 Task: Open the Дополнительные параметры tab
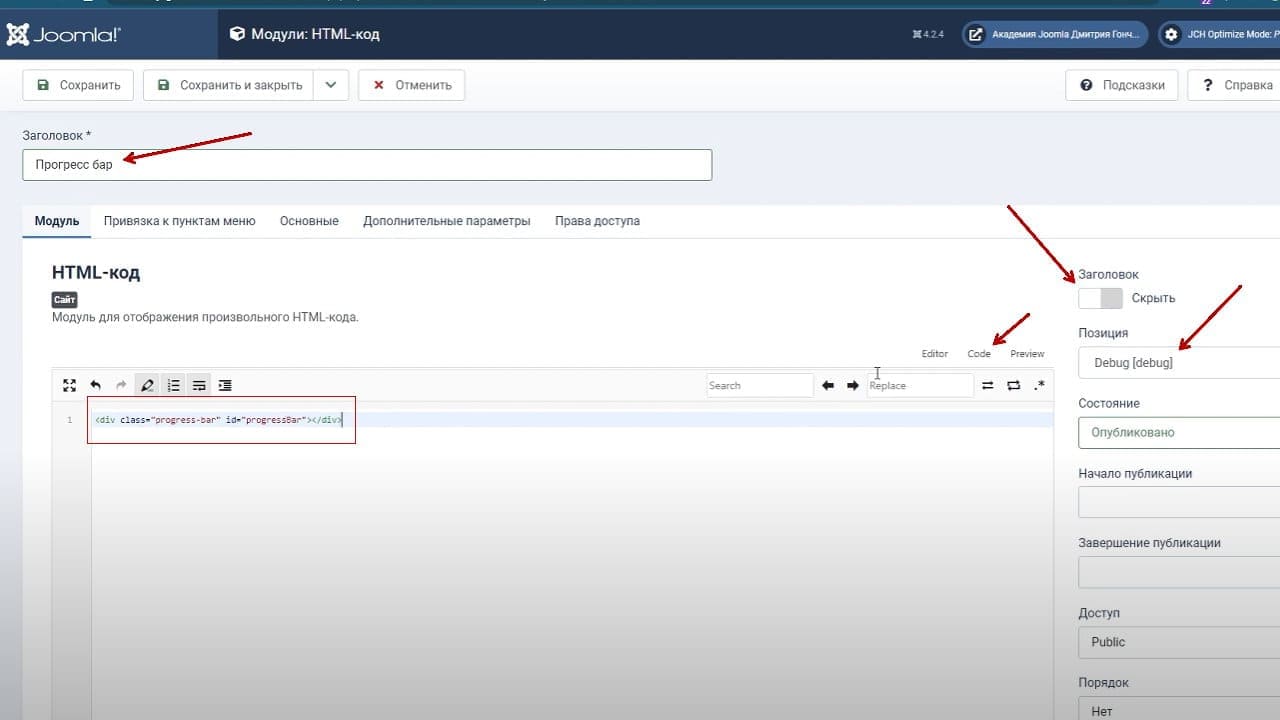click(x=447, y=221)
